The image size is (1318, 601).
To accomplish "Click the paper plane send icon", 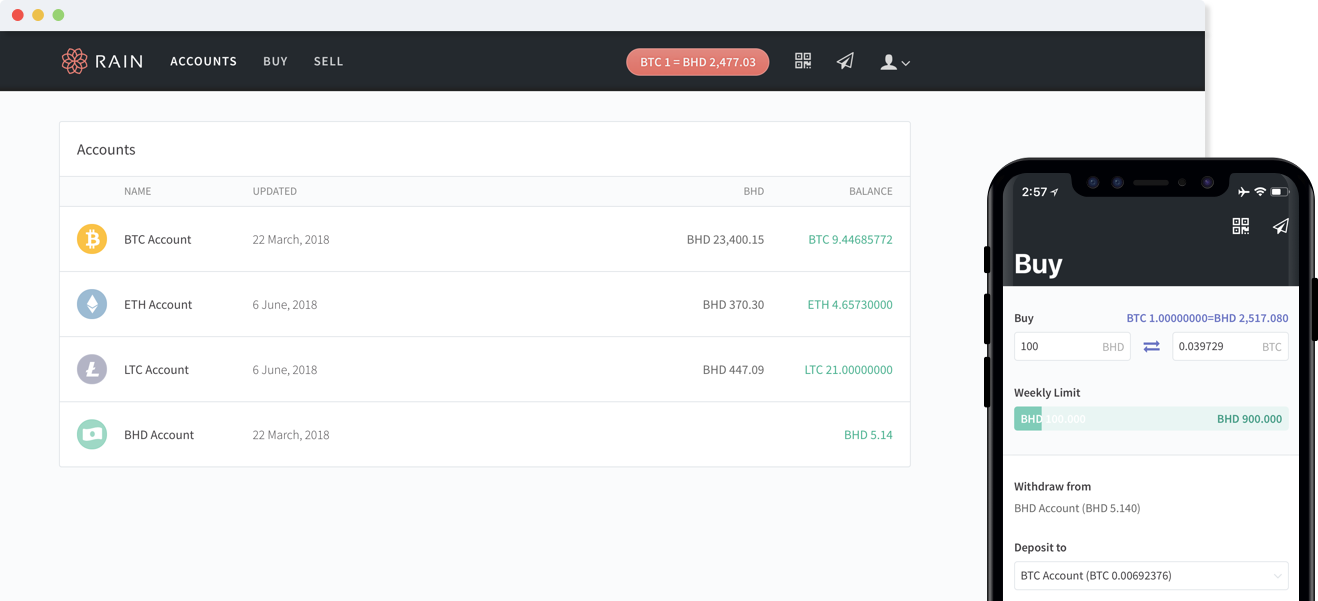I will 845,61.
